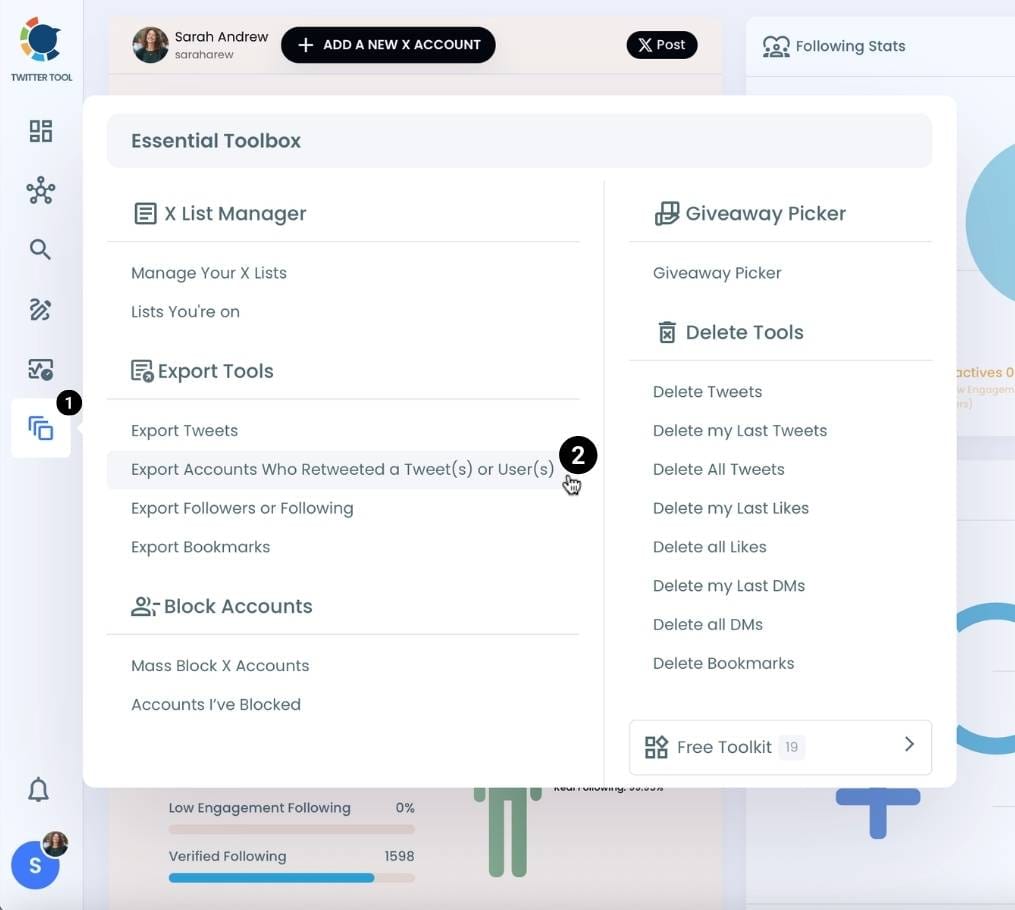Open the dashboard grid icon in sidebar
Viewport: 1015px width, 910px height.
(40, 130)
